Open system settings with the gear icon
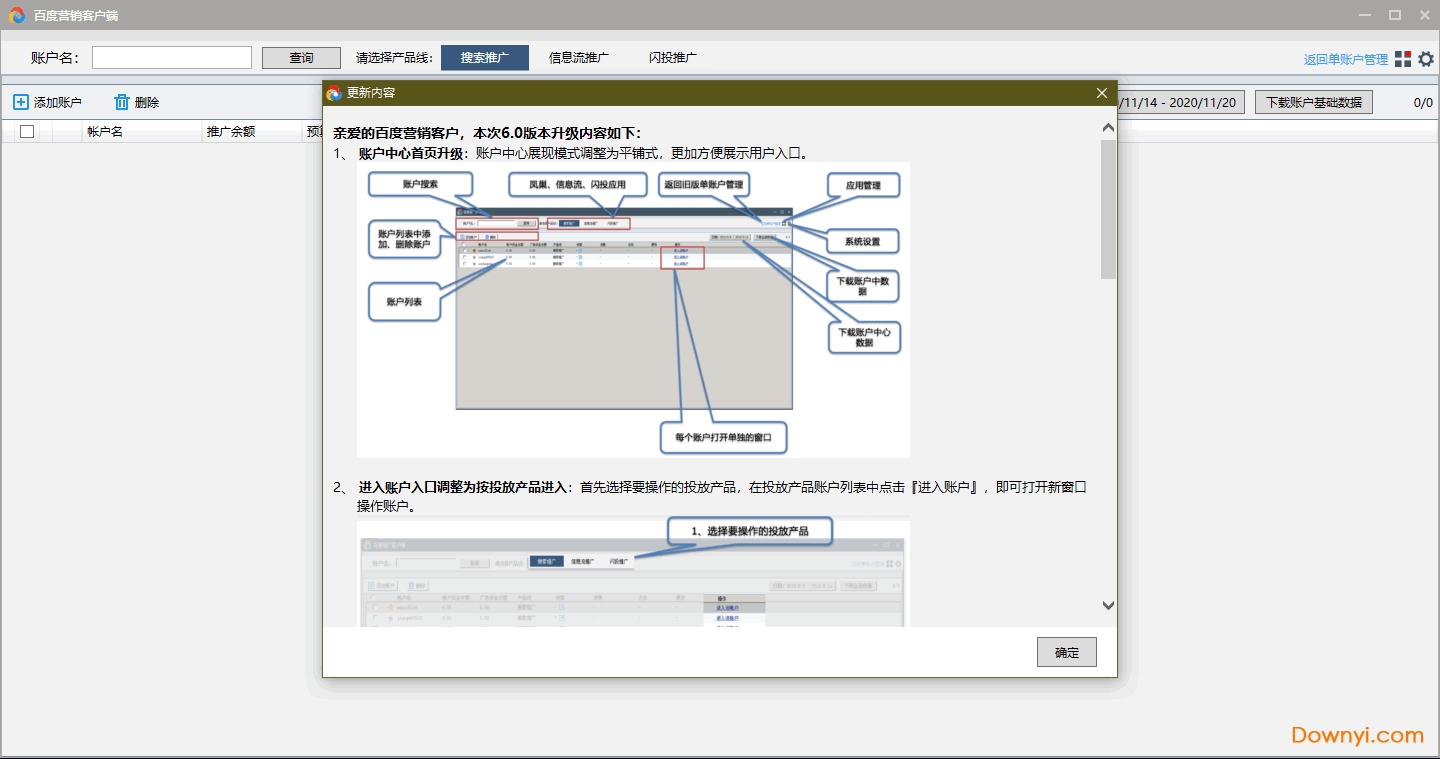This screenshot has width=1440, height=759. (x=1426, y=59)
